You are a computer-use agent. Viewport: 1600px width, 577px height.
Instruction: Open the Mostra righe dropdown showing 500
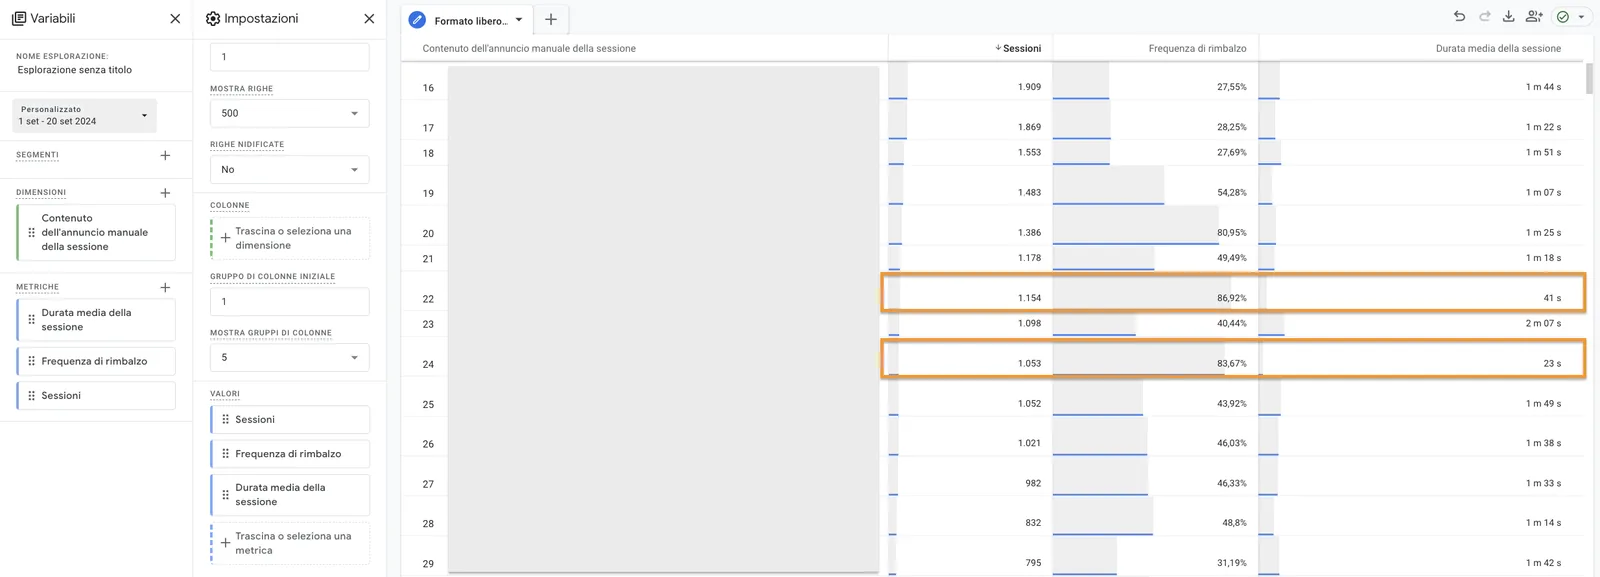(290, 113)
